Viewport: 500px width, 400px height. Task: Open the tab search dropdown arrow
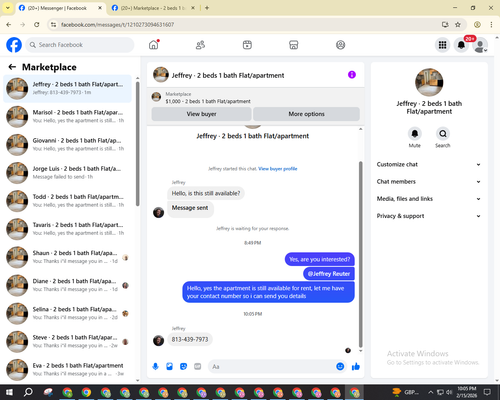click(8, 8)
